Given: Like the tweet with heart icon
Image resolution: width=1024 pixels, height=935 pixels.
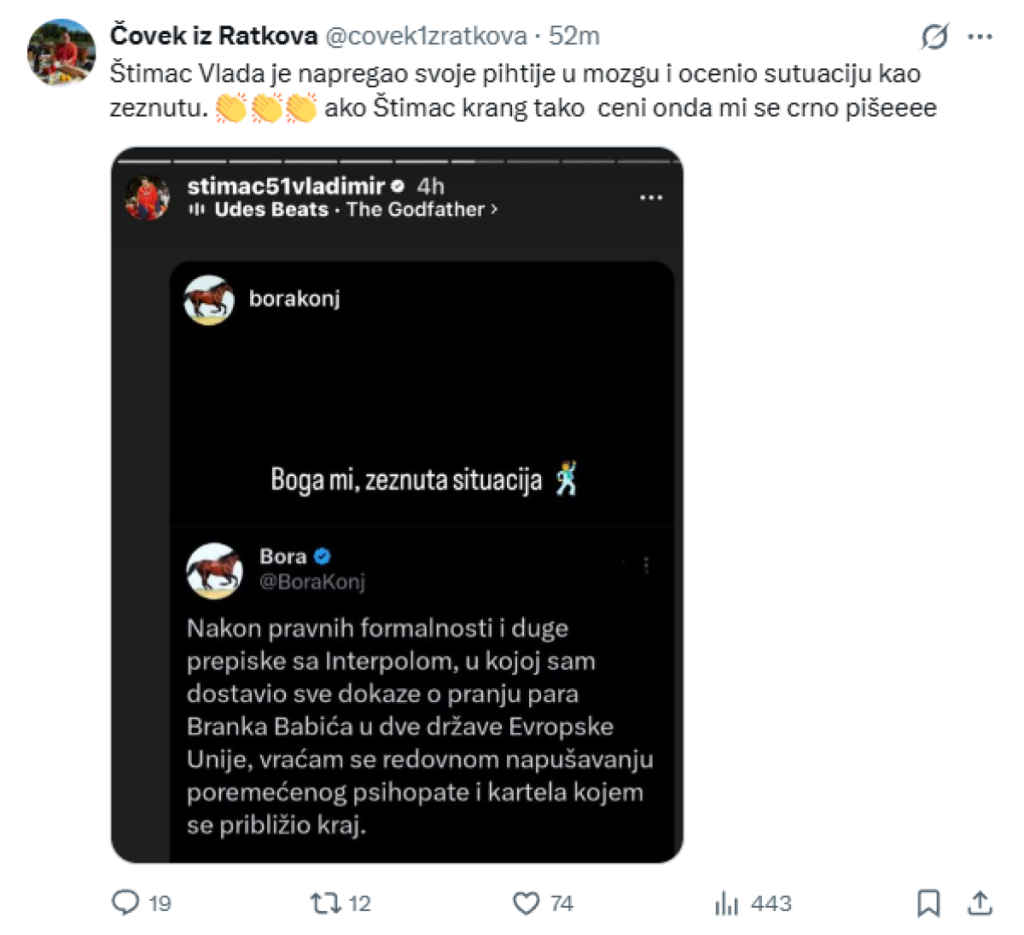Looking at the screenshot, I should pos(527,903).
